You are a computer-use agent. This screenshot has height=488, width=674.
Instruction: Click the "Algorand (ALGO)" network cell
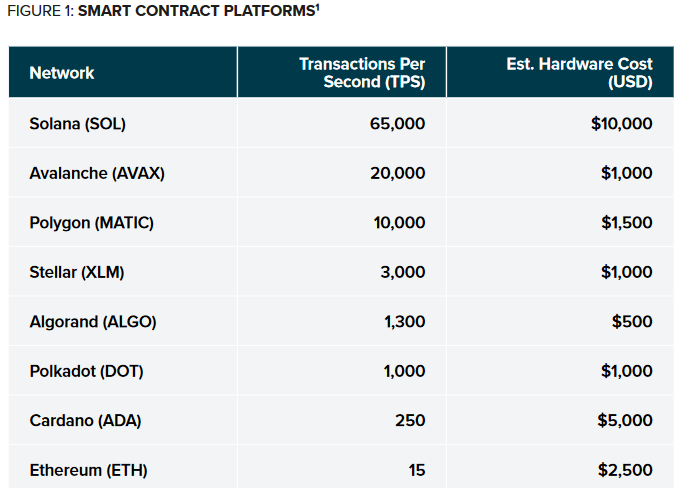93,322
